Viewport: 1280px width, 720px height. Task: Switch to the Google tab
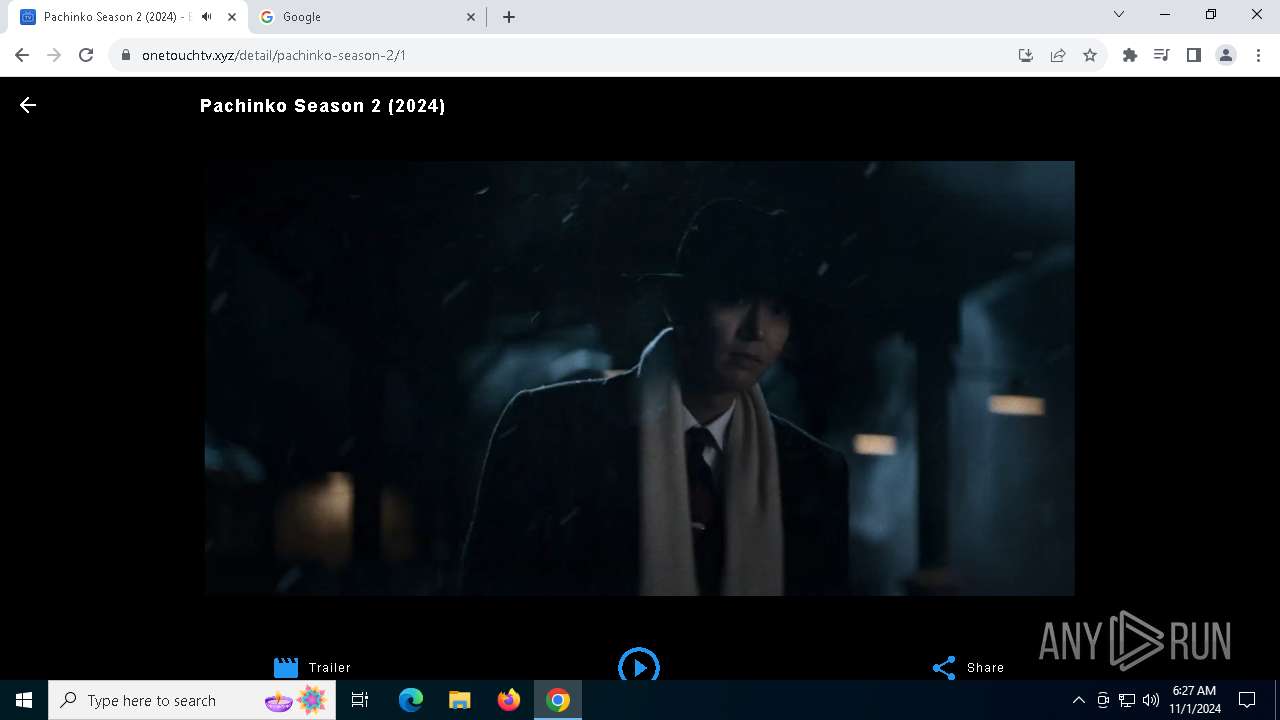click(365, 17)
